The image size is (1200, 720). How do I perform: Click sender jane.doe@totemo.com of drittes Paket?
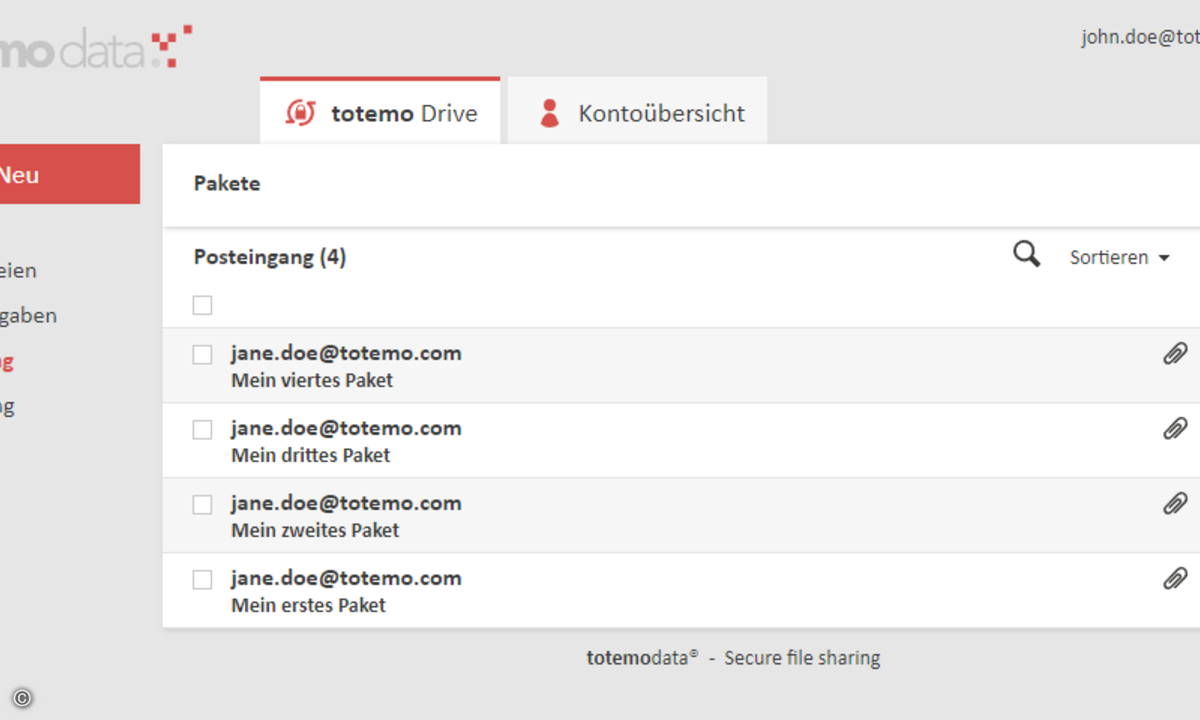(346, 428)
